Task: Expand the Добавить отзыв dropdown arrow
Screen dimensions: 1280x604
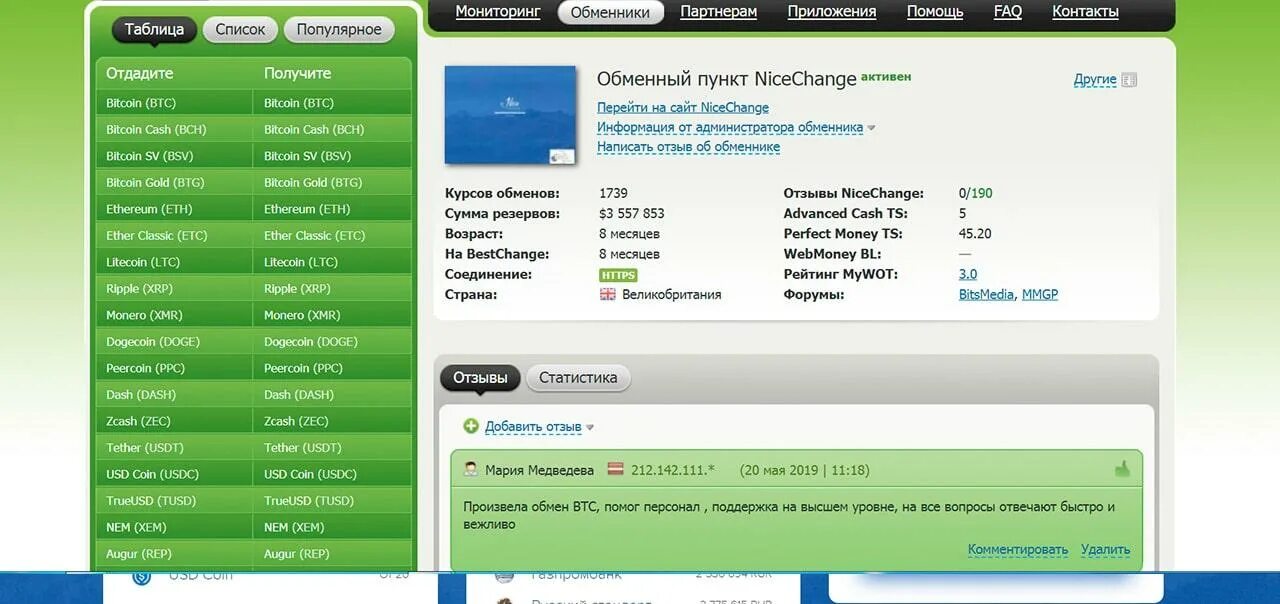Action: [590, 427]
